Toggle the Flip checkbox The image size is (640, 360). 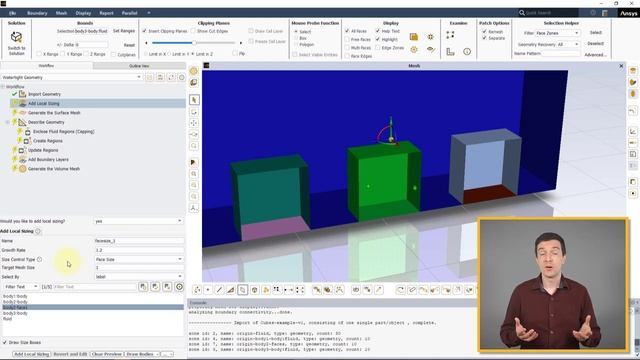pyautogui.click(x=235, y=53)
